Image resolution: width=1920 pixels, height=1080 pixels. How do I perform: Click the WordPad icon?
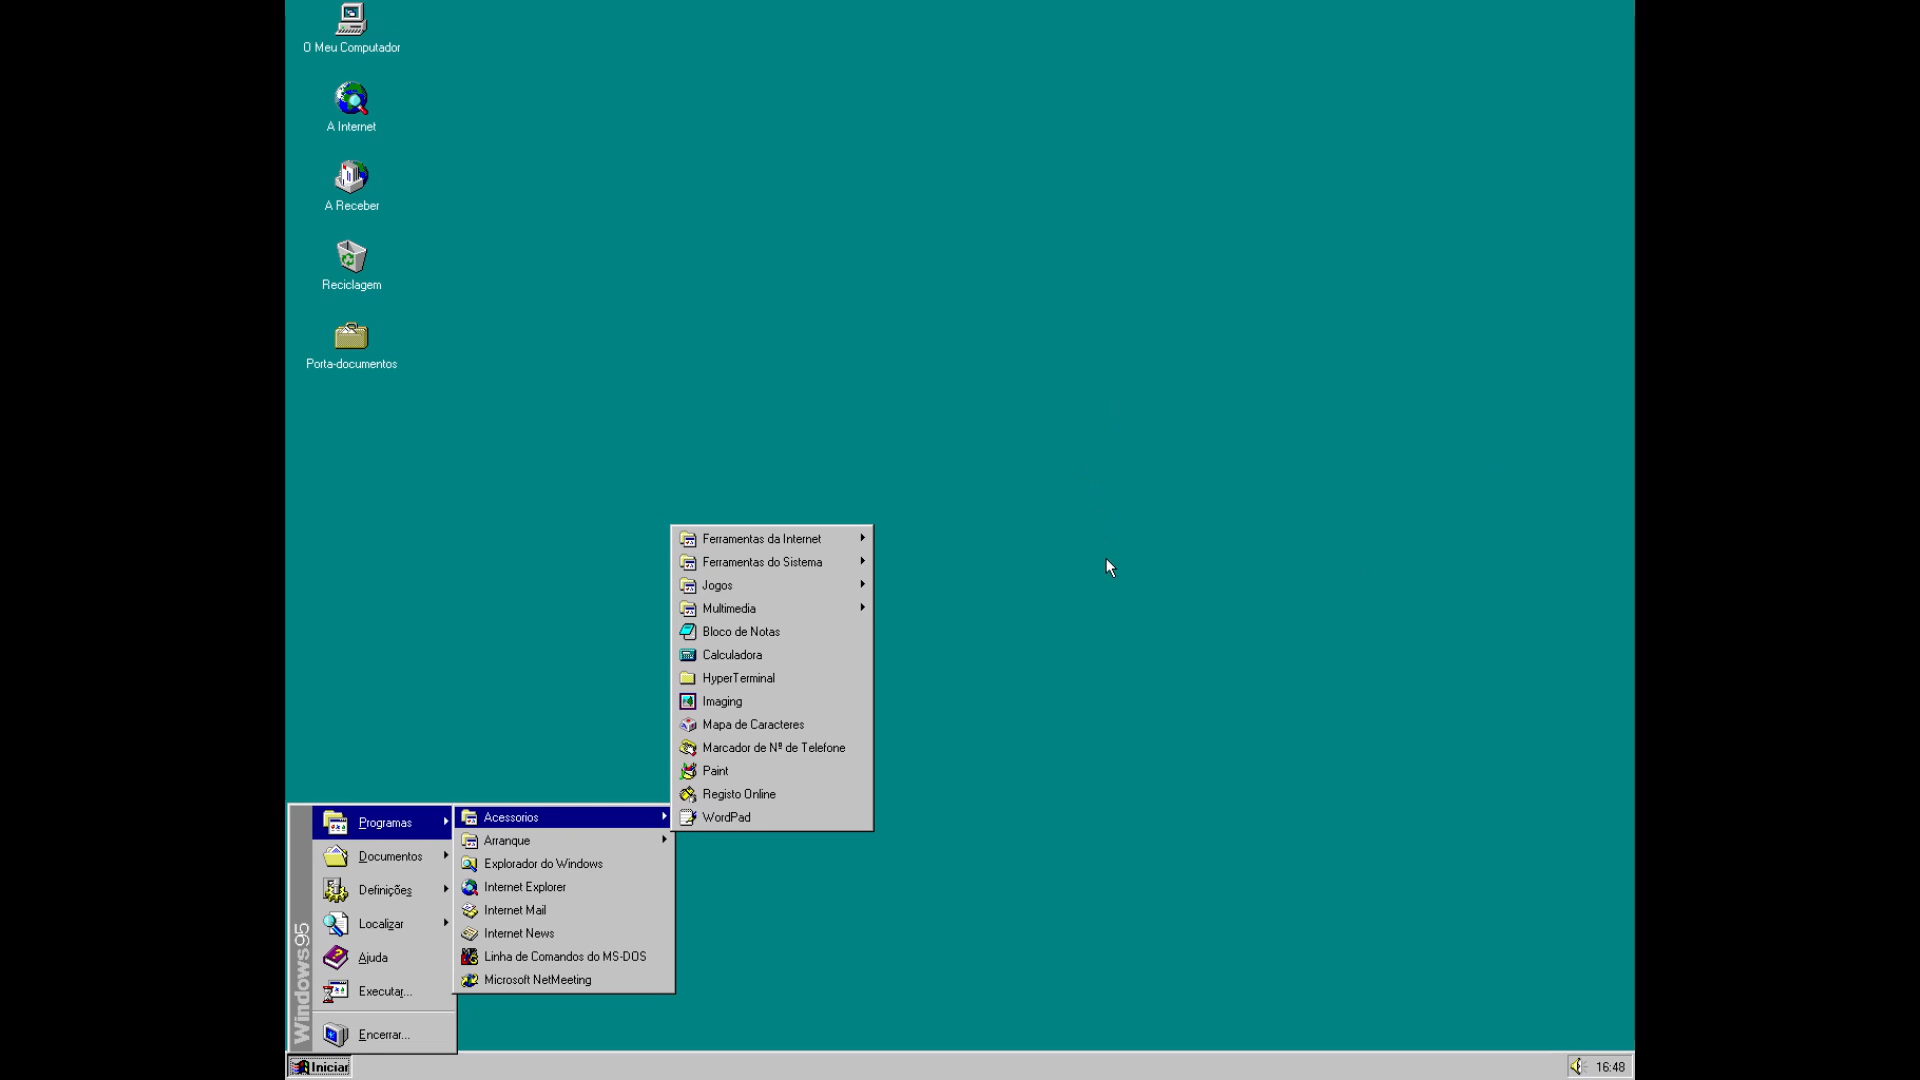(x=688, y=818)
